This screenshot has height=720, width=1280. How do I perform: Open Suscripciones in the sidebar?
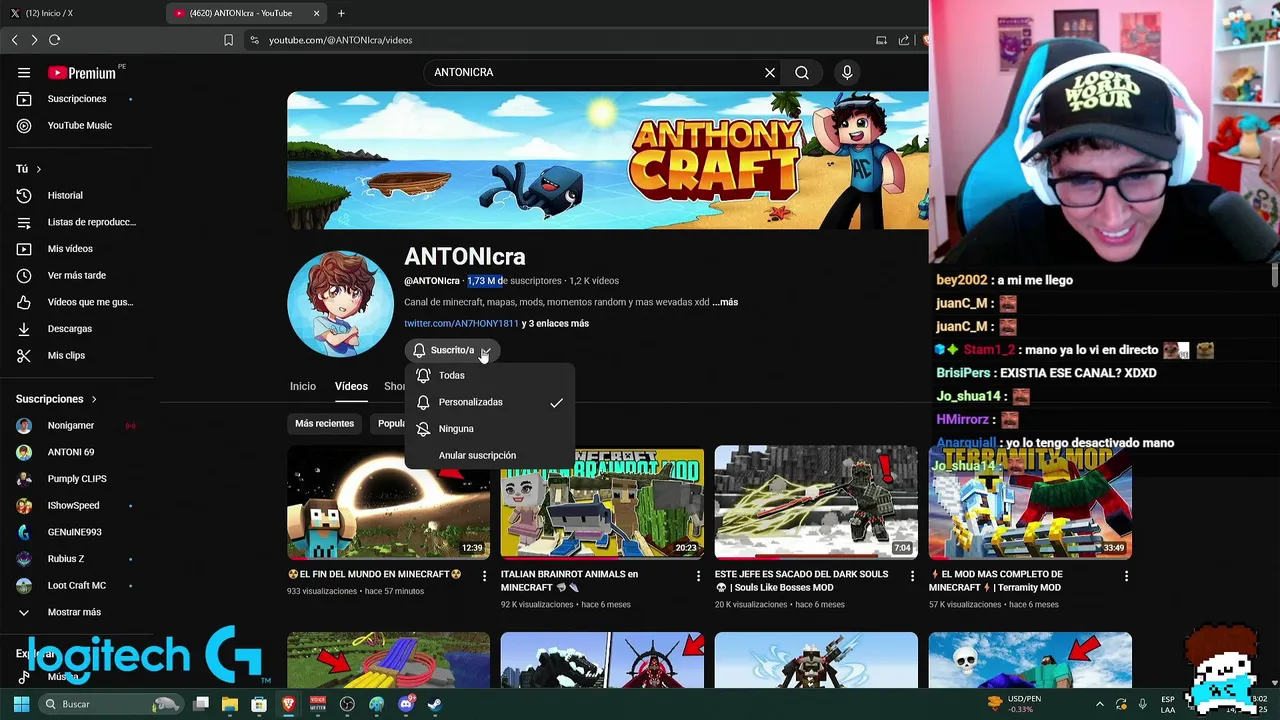pos(76,99)
